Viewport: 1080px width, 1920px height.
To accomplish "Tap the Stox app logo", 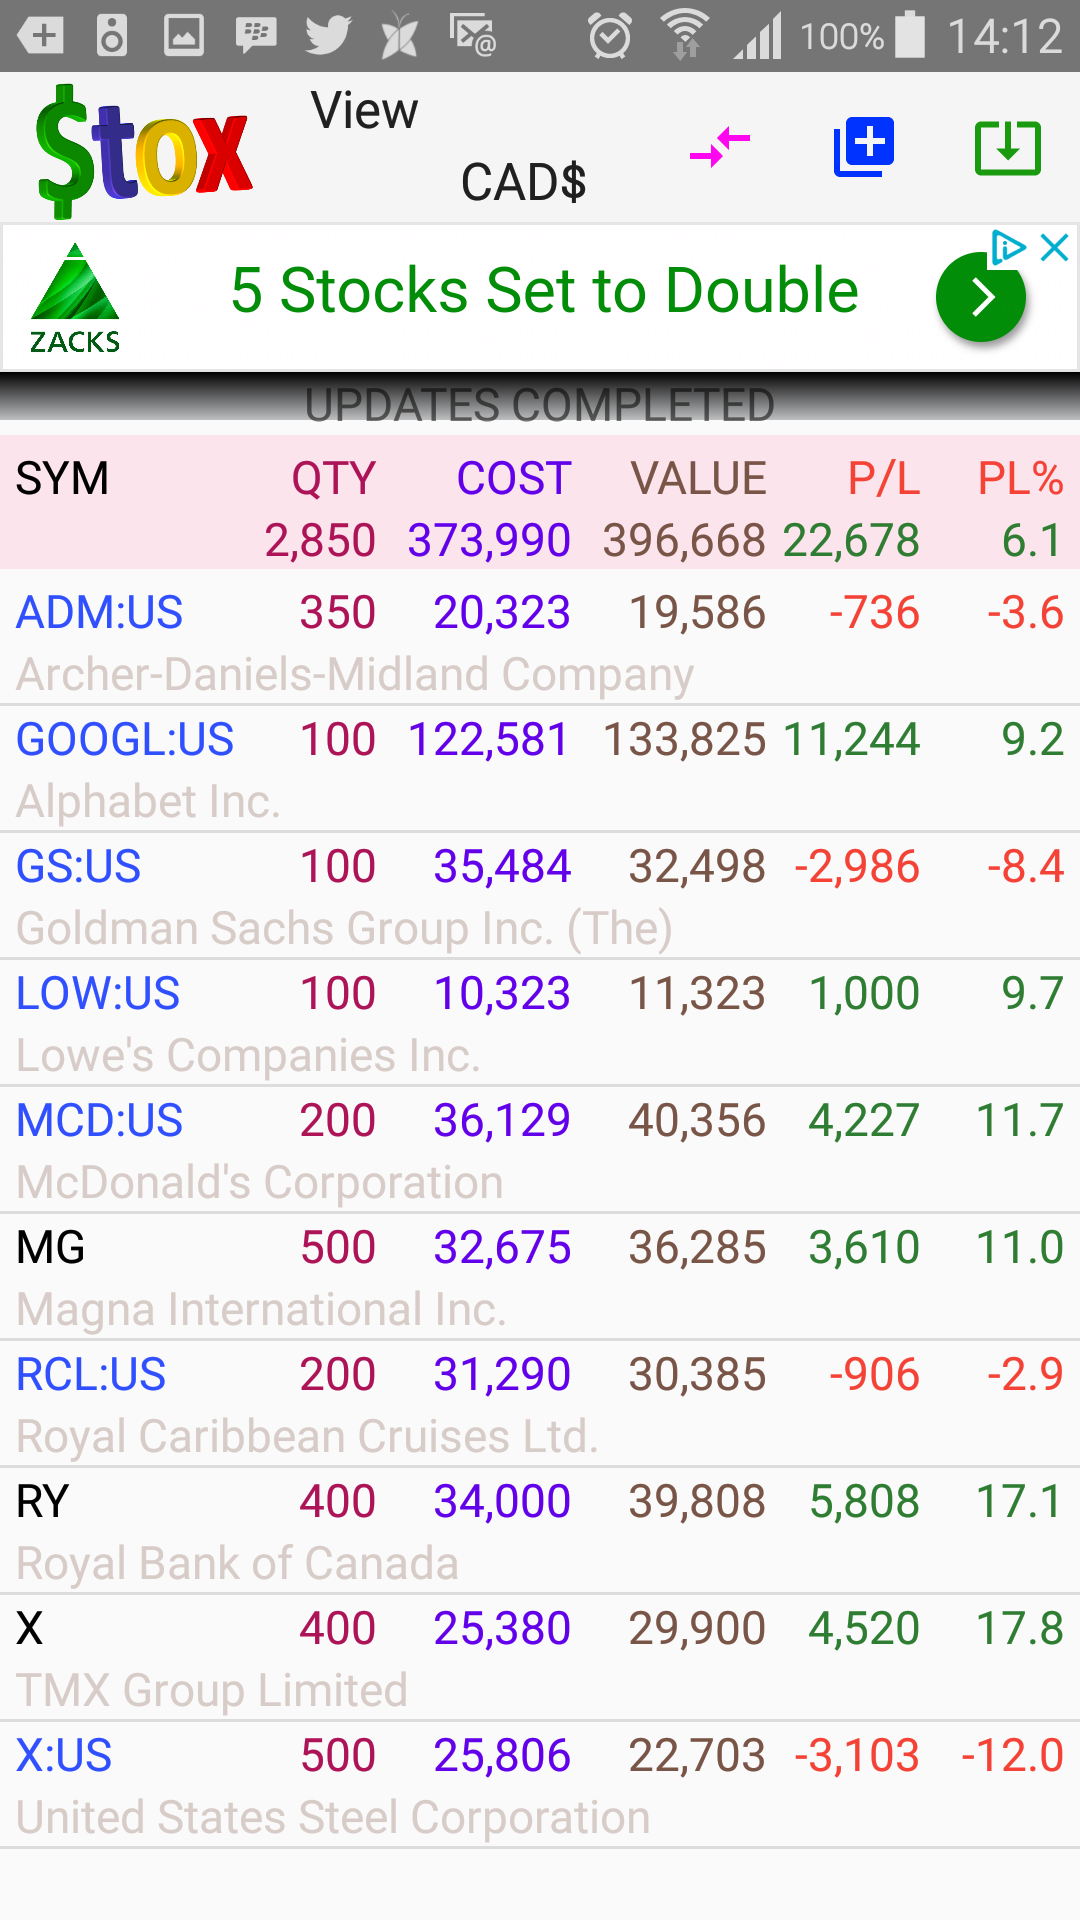I will pyautogui.click(x=143, y=150).
